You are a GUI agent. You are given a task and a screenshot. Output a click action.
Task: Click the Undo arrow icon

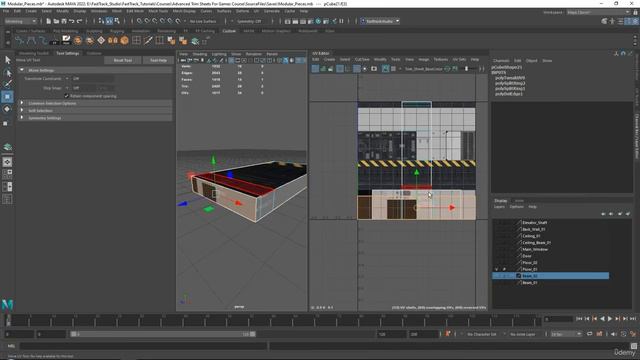click(x=72, y=21)
